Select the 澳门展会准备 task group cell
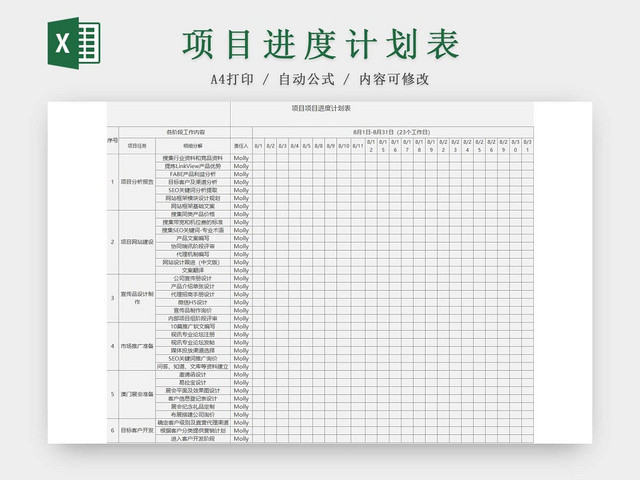Screen dimensions: 640x480 click(x=137, y=394)
